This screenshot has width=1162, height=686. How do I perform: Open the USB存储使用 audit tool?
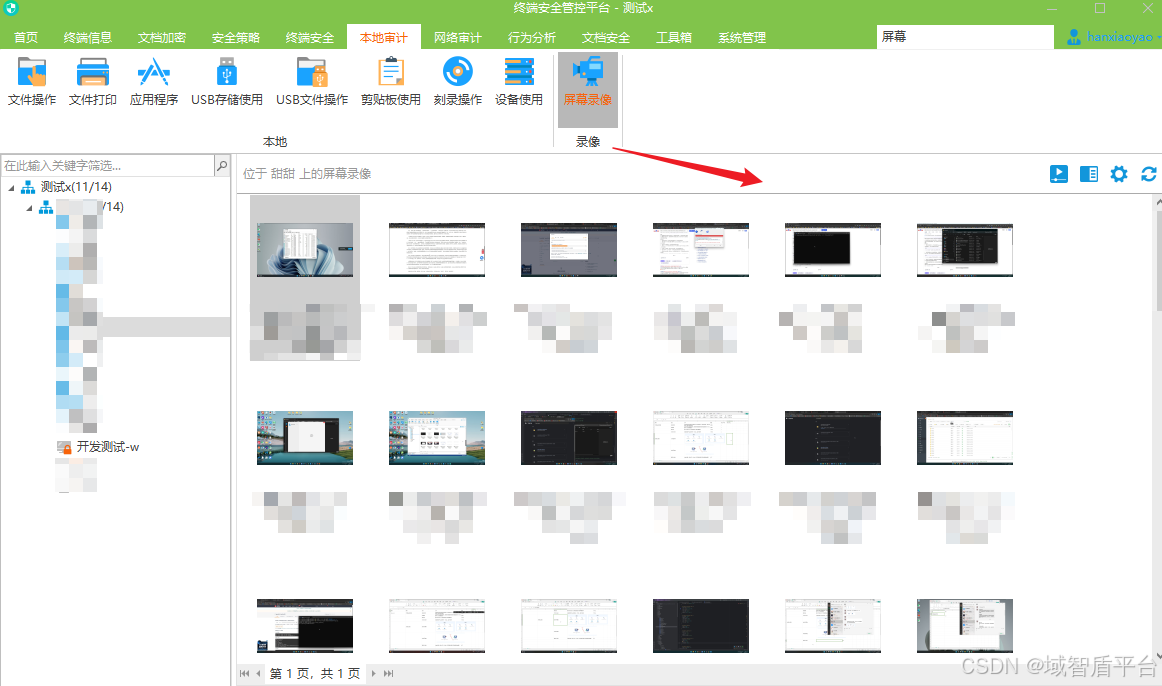(227, 81)
